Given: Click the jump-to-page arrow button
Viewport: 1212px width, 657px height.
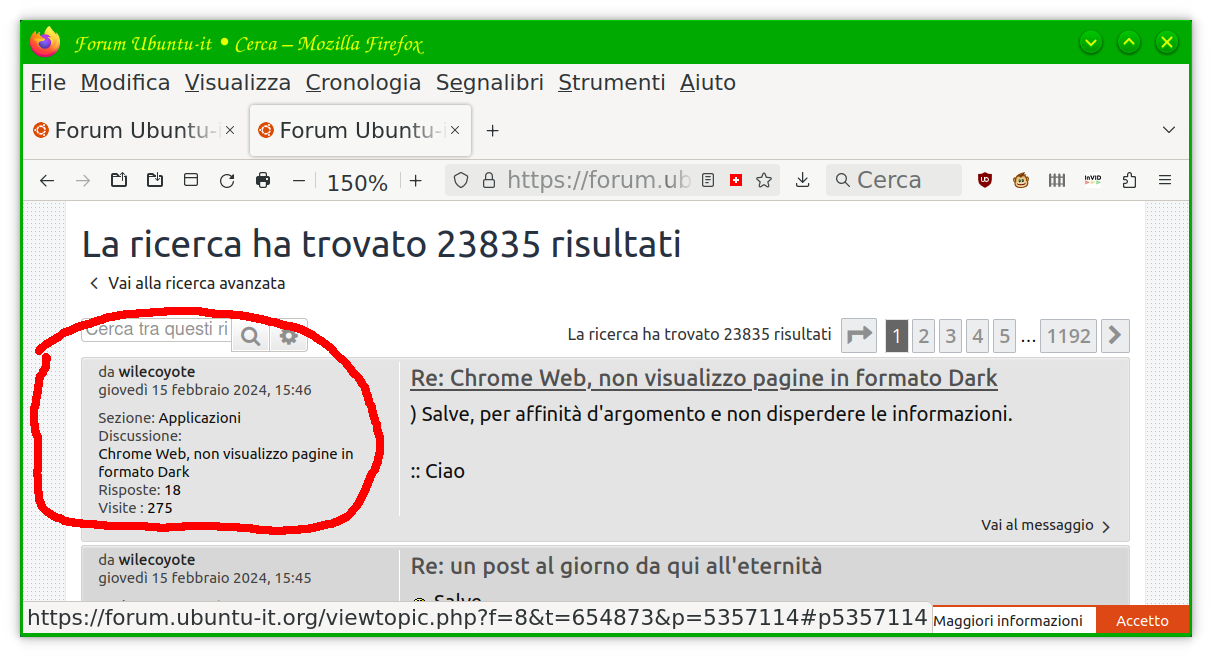Looking at the screenshot, I should (x=859, y=336).
